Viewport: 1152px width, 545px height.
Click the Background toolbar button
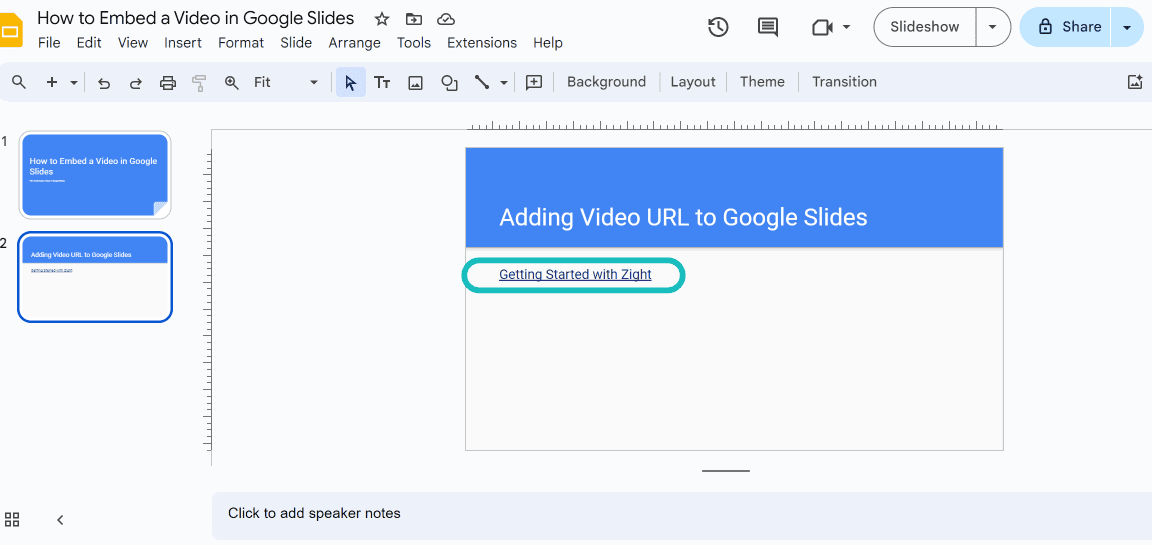click(x=606, y=82)
